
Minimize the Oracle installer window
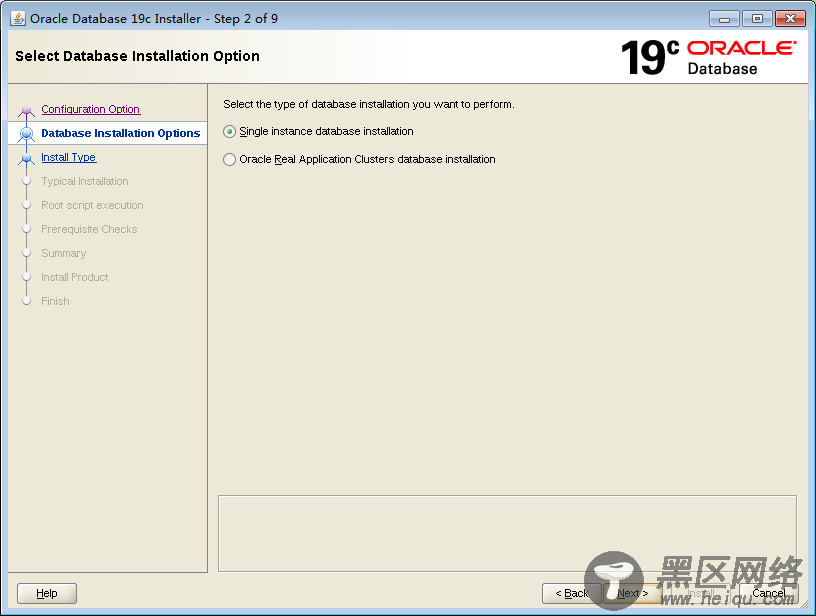point(724,19)
